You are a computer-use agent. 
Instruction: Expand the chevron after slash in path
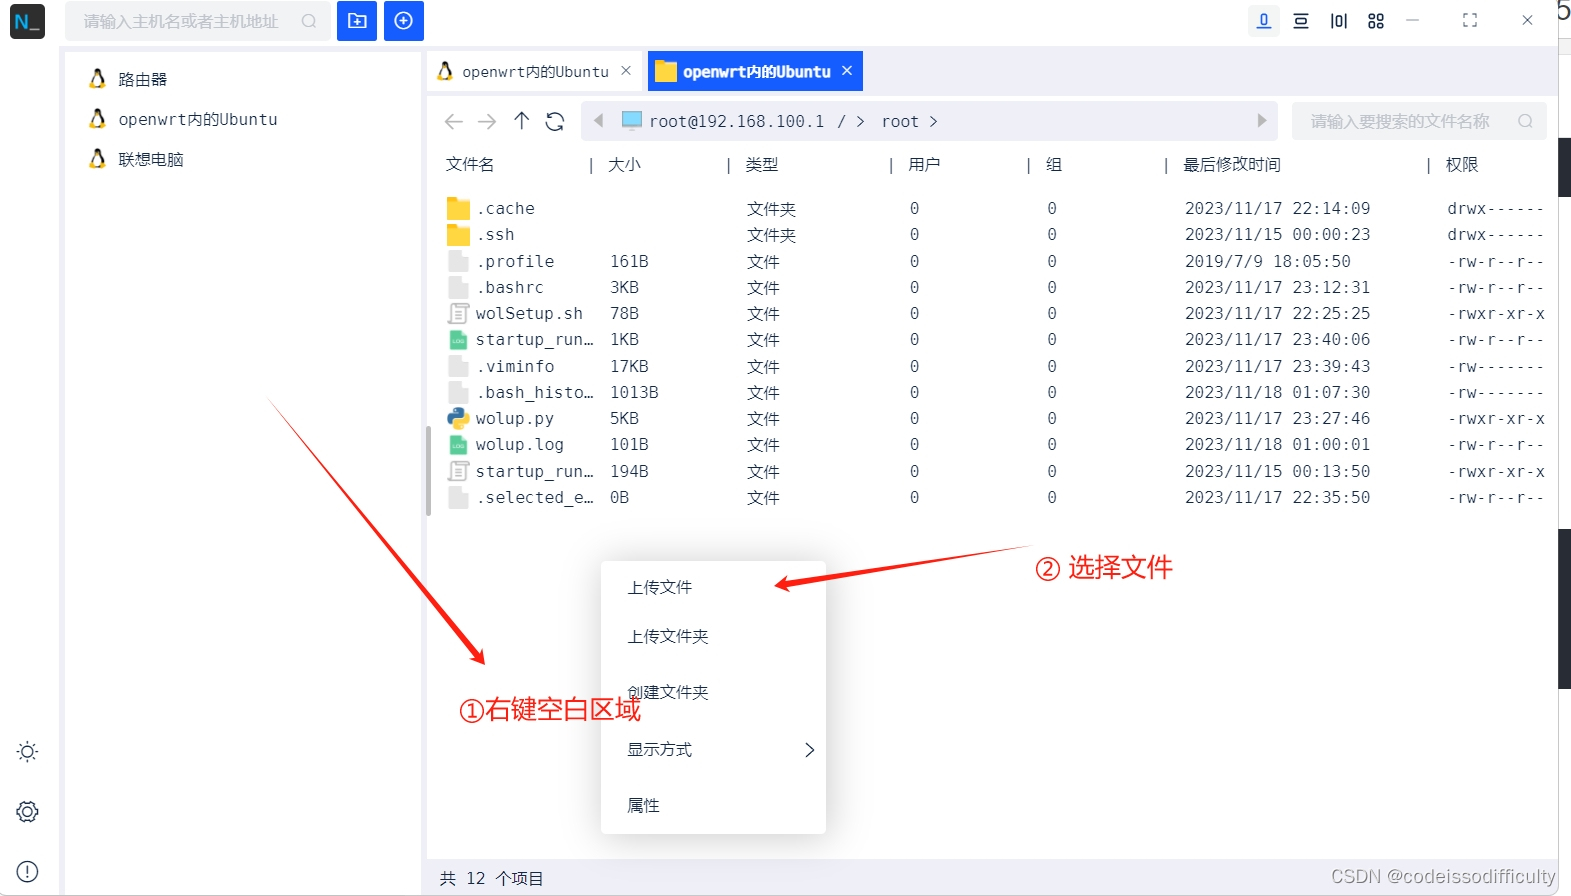point(860,121)
